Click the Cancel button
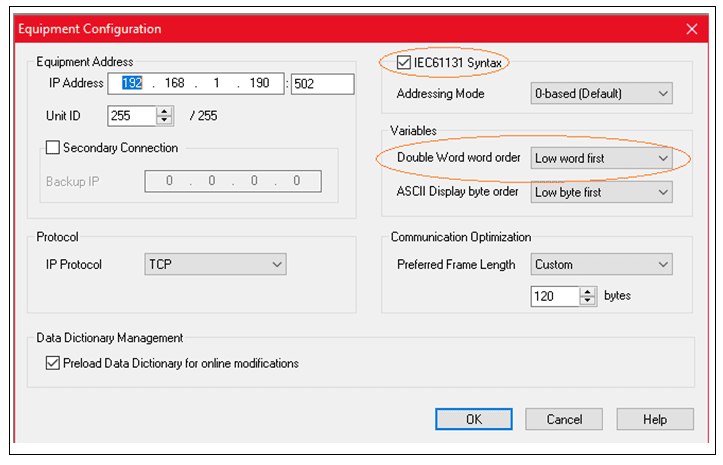This screenshot has width=723, height=465. tap(564, 419)
